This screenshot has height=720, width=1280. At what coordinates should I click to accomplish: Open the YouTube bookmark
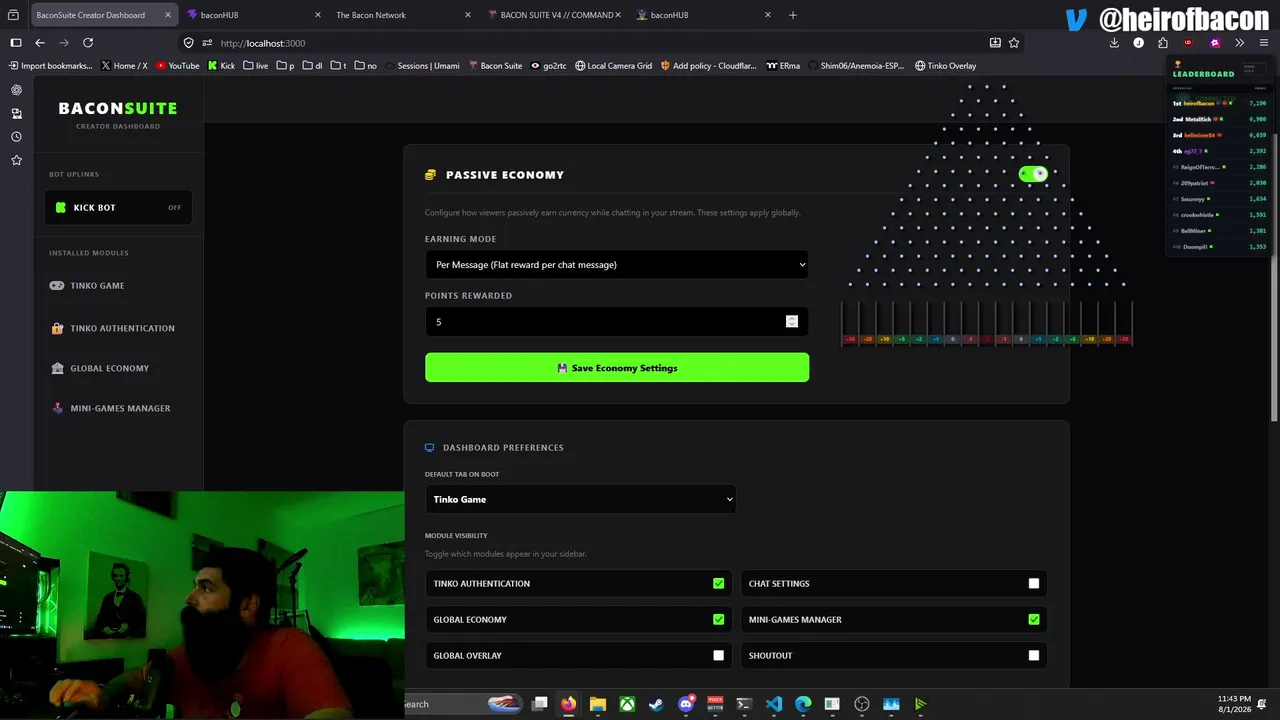[178, 66]
